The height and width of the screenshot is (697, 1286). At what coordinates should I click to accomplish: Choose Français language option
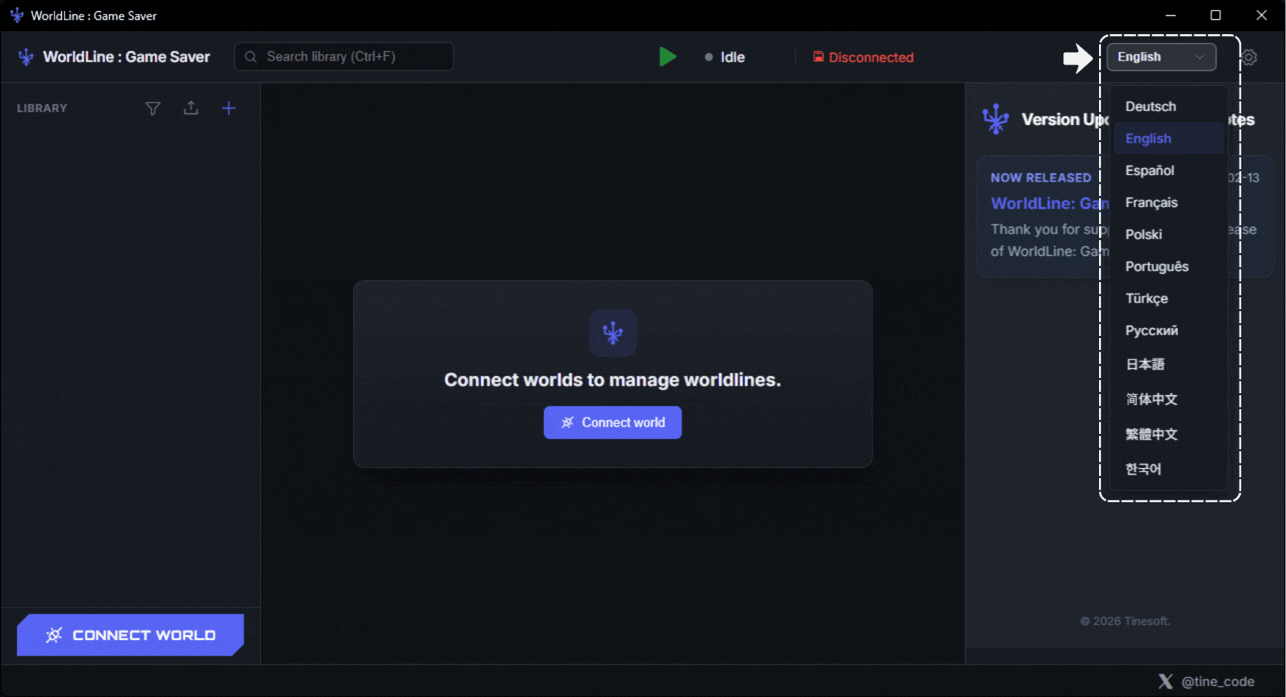(x=1169, y=202)
